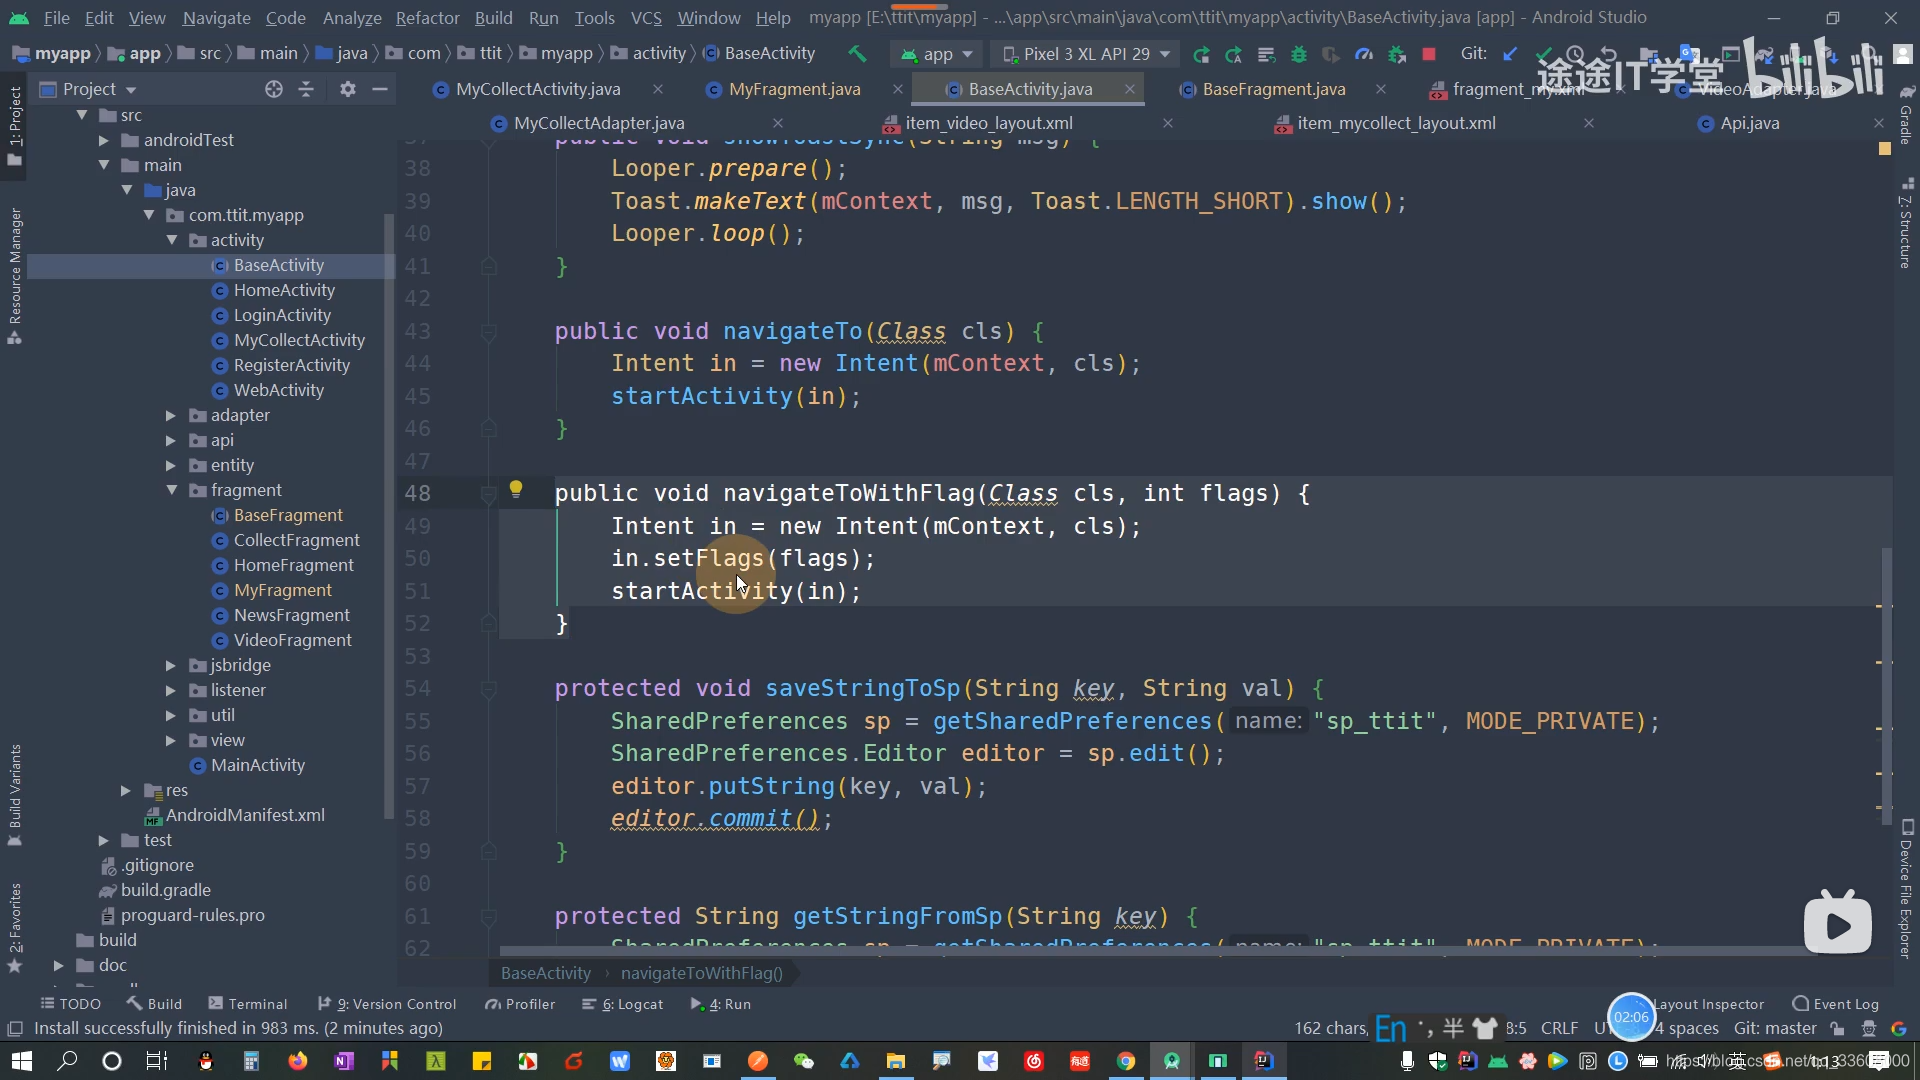Click the intention lightbulb on line 48
This screenshot has height=1080, width=1920.
coord(516,489)
